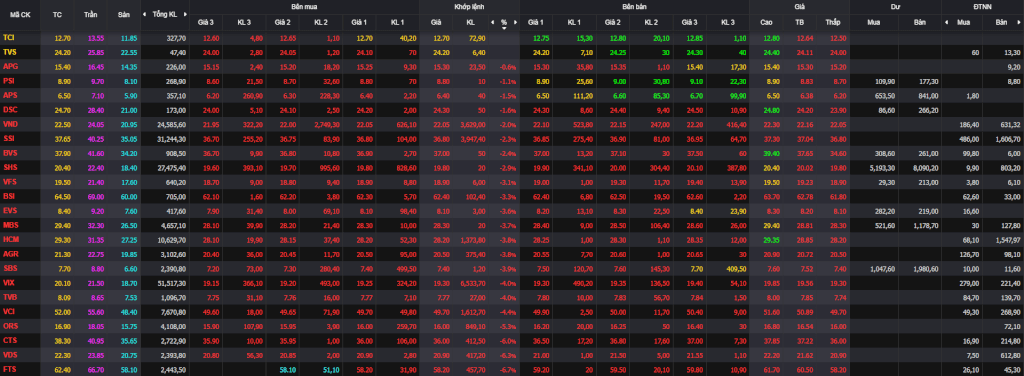Open the APS stock symbol
This screenshot has width=1024, height=376.
coord(10,95)
